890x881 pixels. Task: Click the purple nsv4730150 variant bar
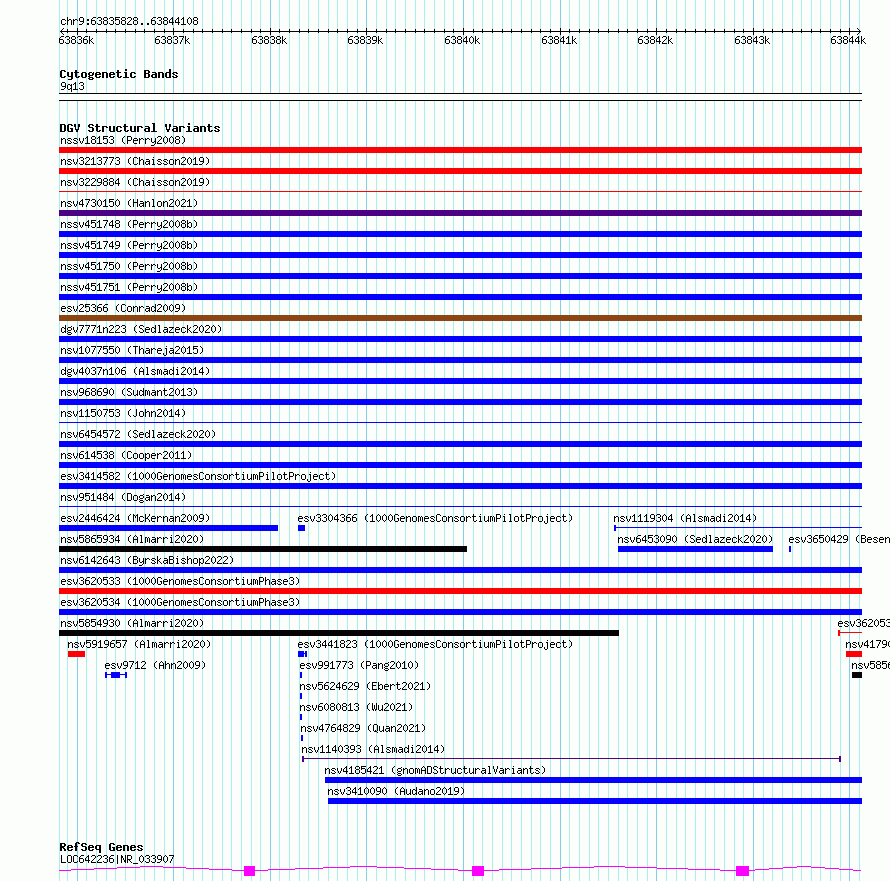(x=460, y=213)
